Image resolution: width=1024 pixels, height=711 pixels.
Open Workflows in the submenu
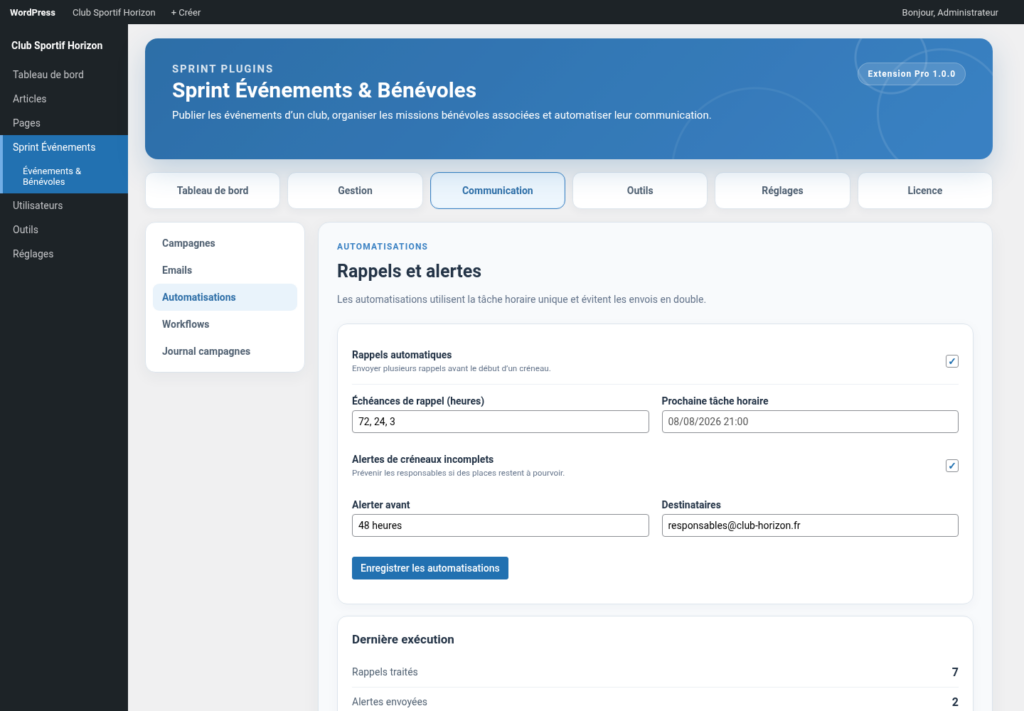click(x=225, y=324)
